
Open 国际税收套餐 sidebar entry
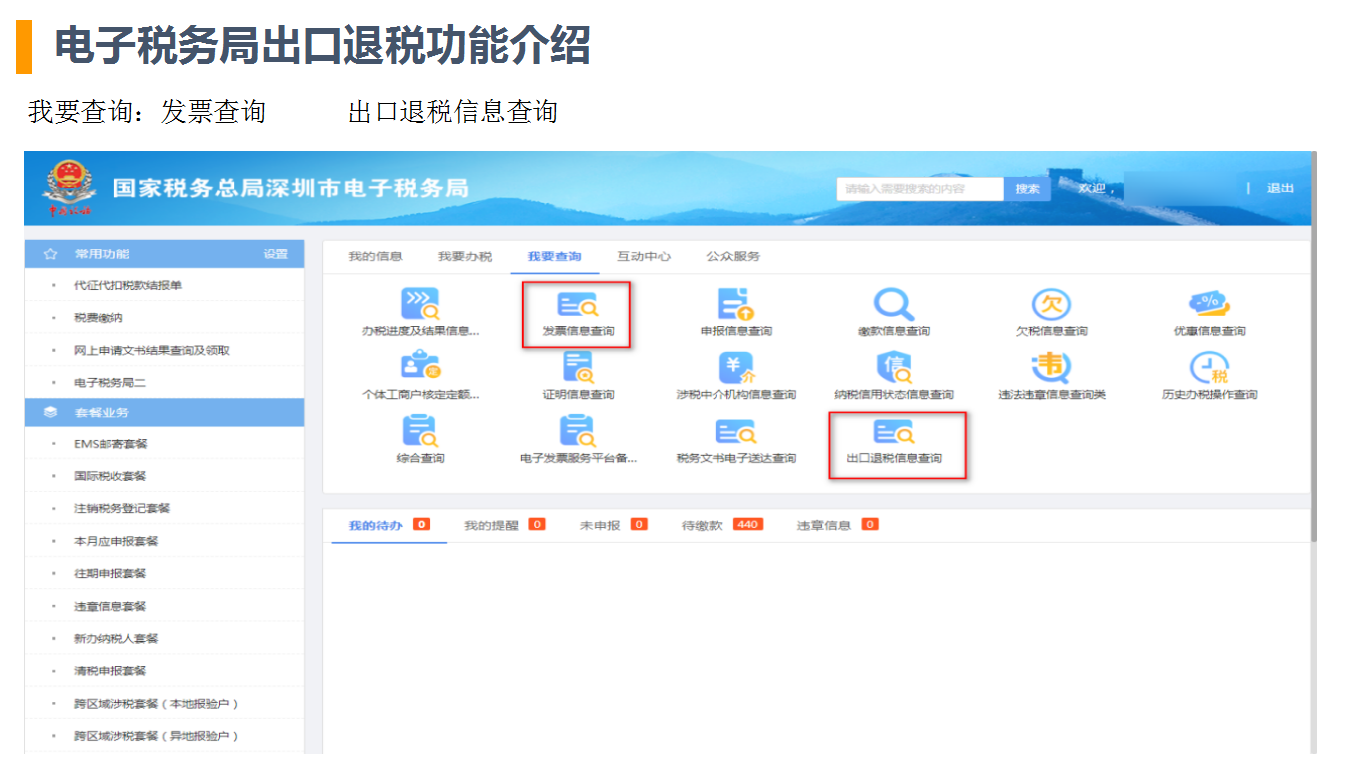(x=165, y=476)
